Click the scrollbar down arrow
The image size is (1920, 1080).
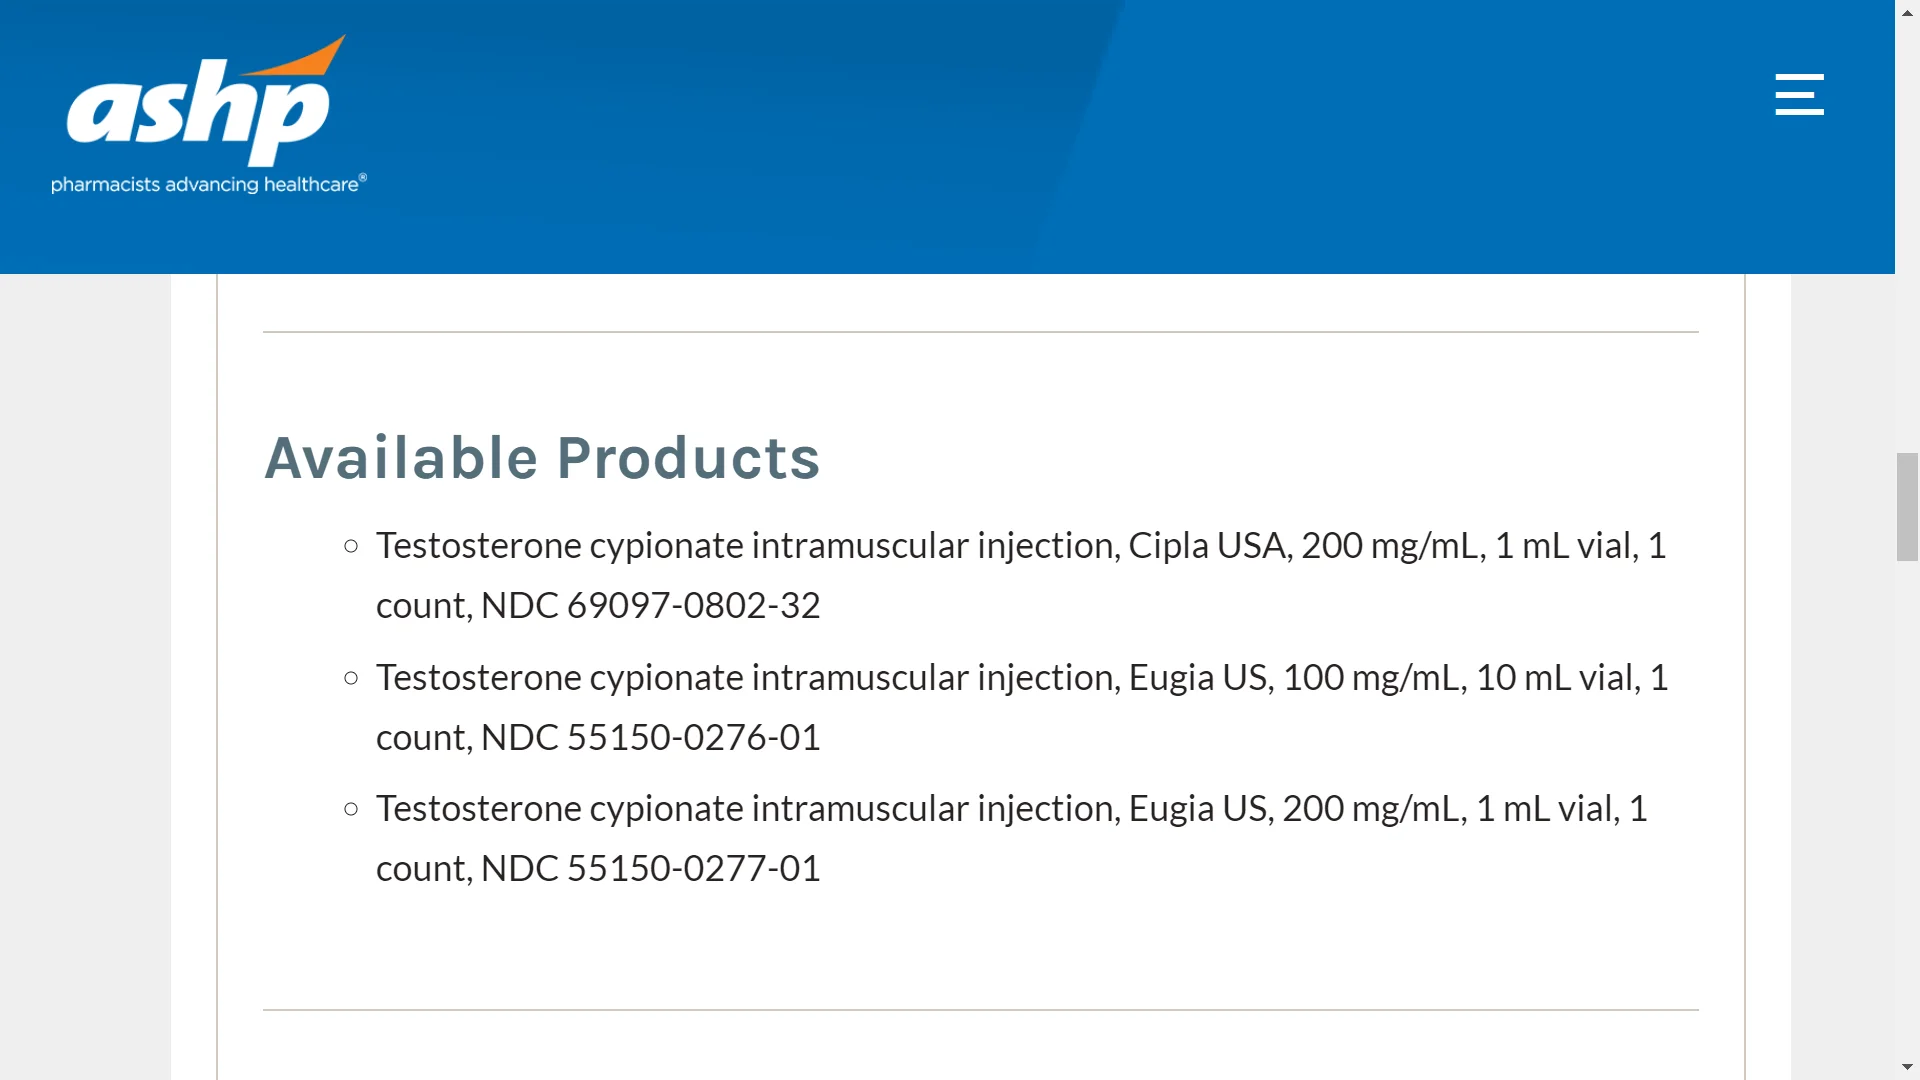(1907, 1067)
